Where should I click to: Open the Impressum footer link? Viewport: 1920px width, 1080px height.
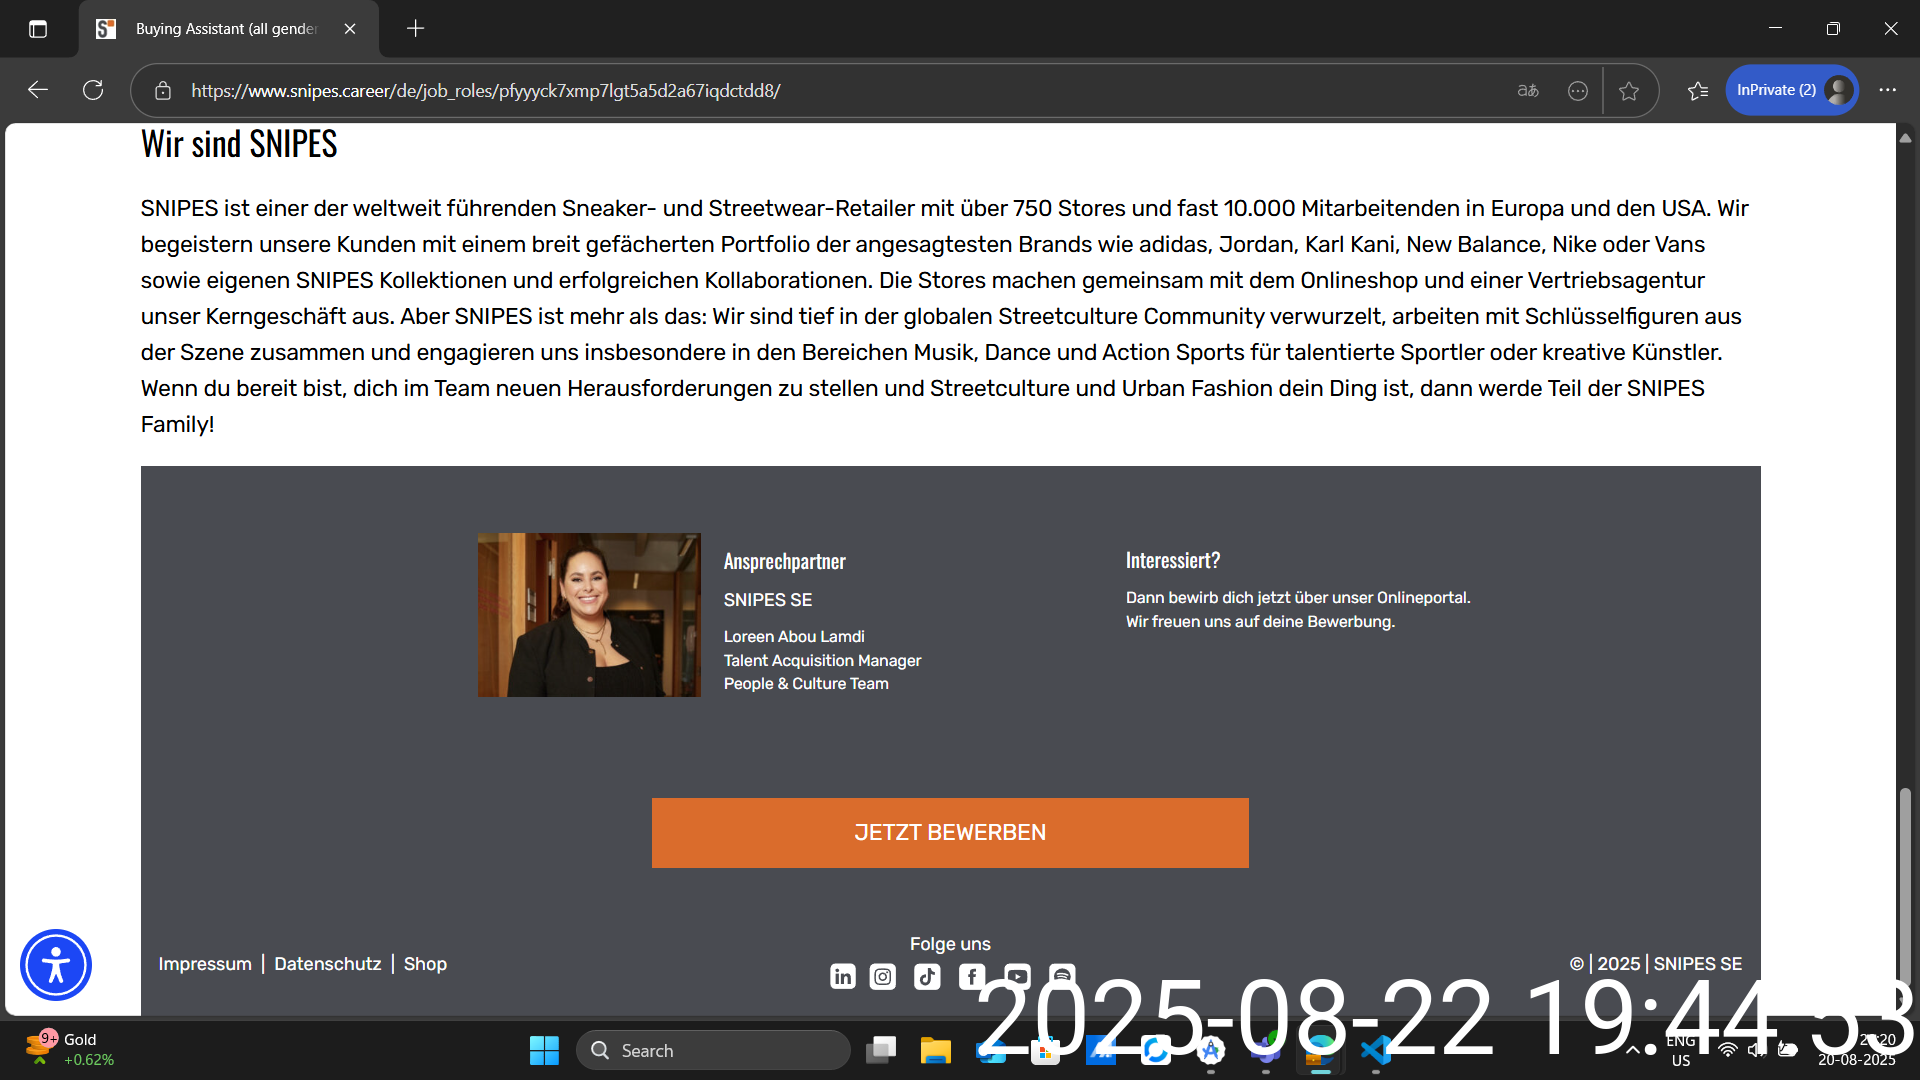point(205,964)
